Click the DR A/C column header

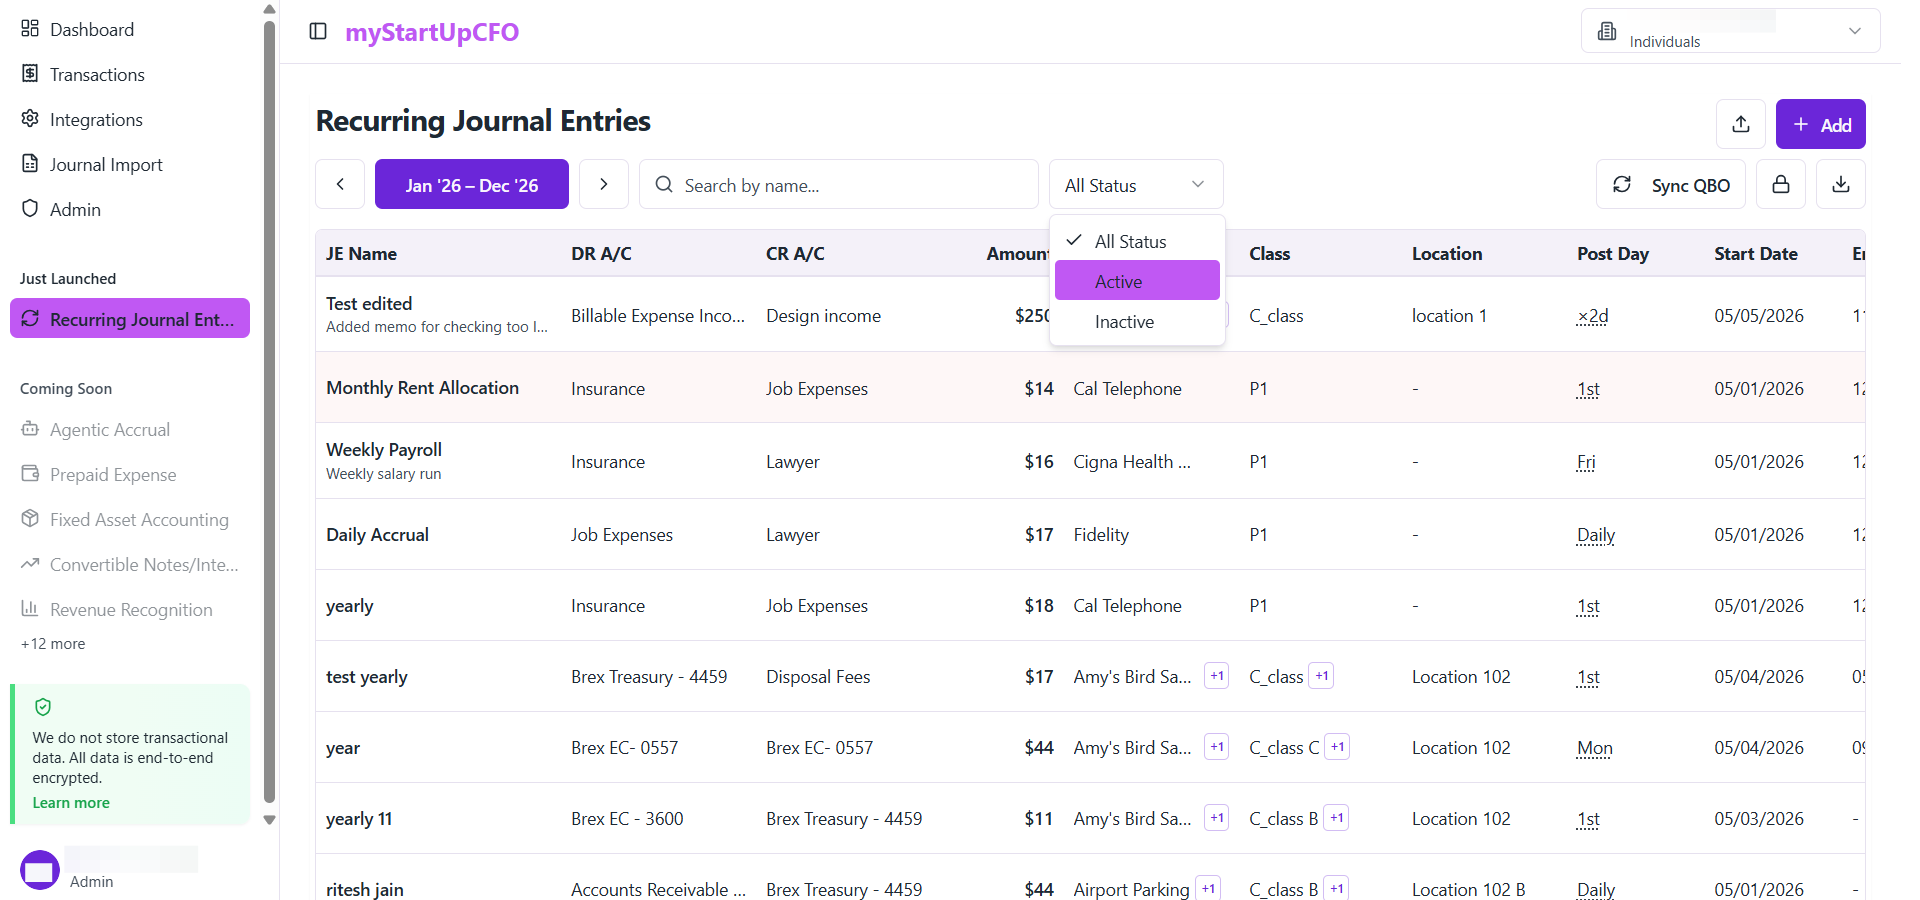(x=601, y=253)
